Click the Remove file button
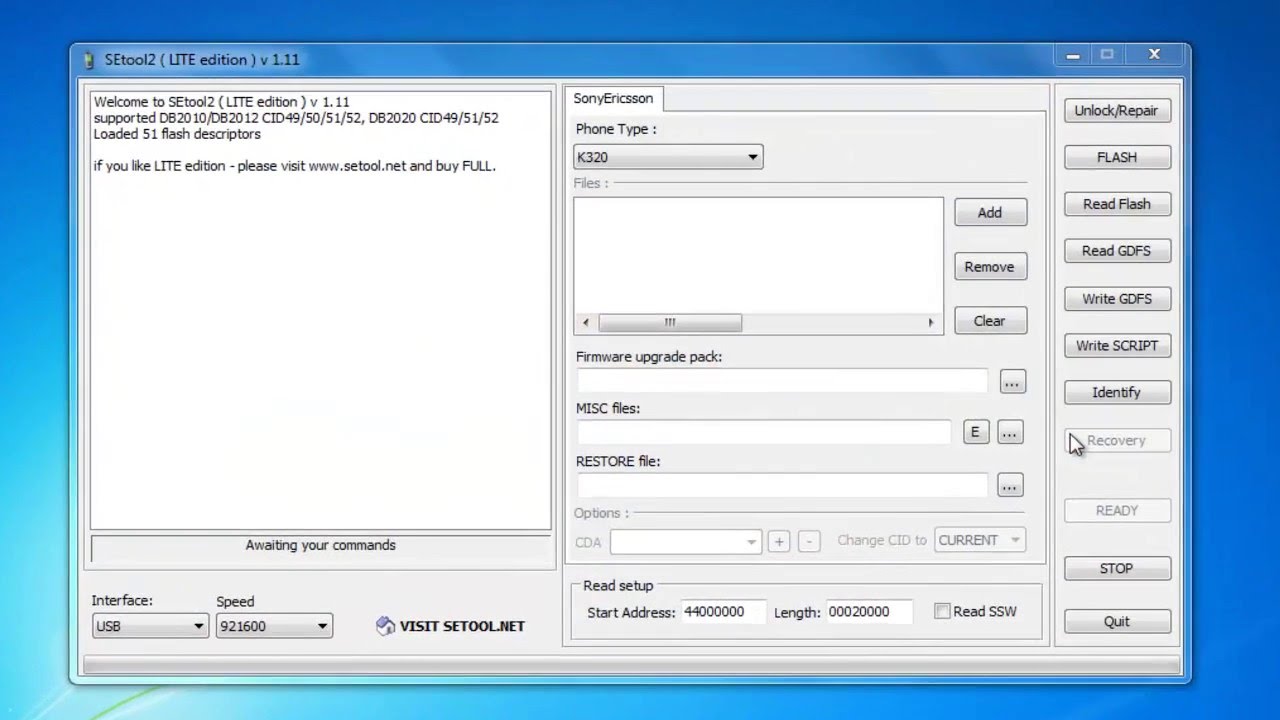 (x=989, y=267)
